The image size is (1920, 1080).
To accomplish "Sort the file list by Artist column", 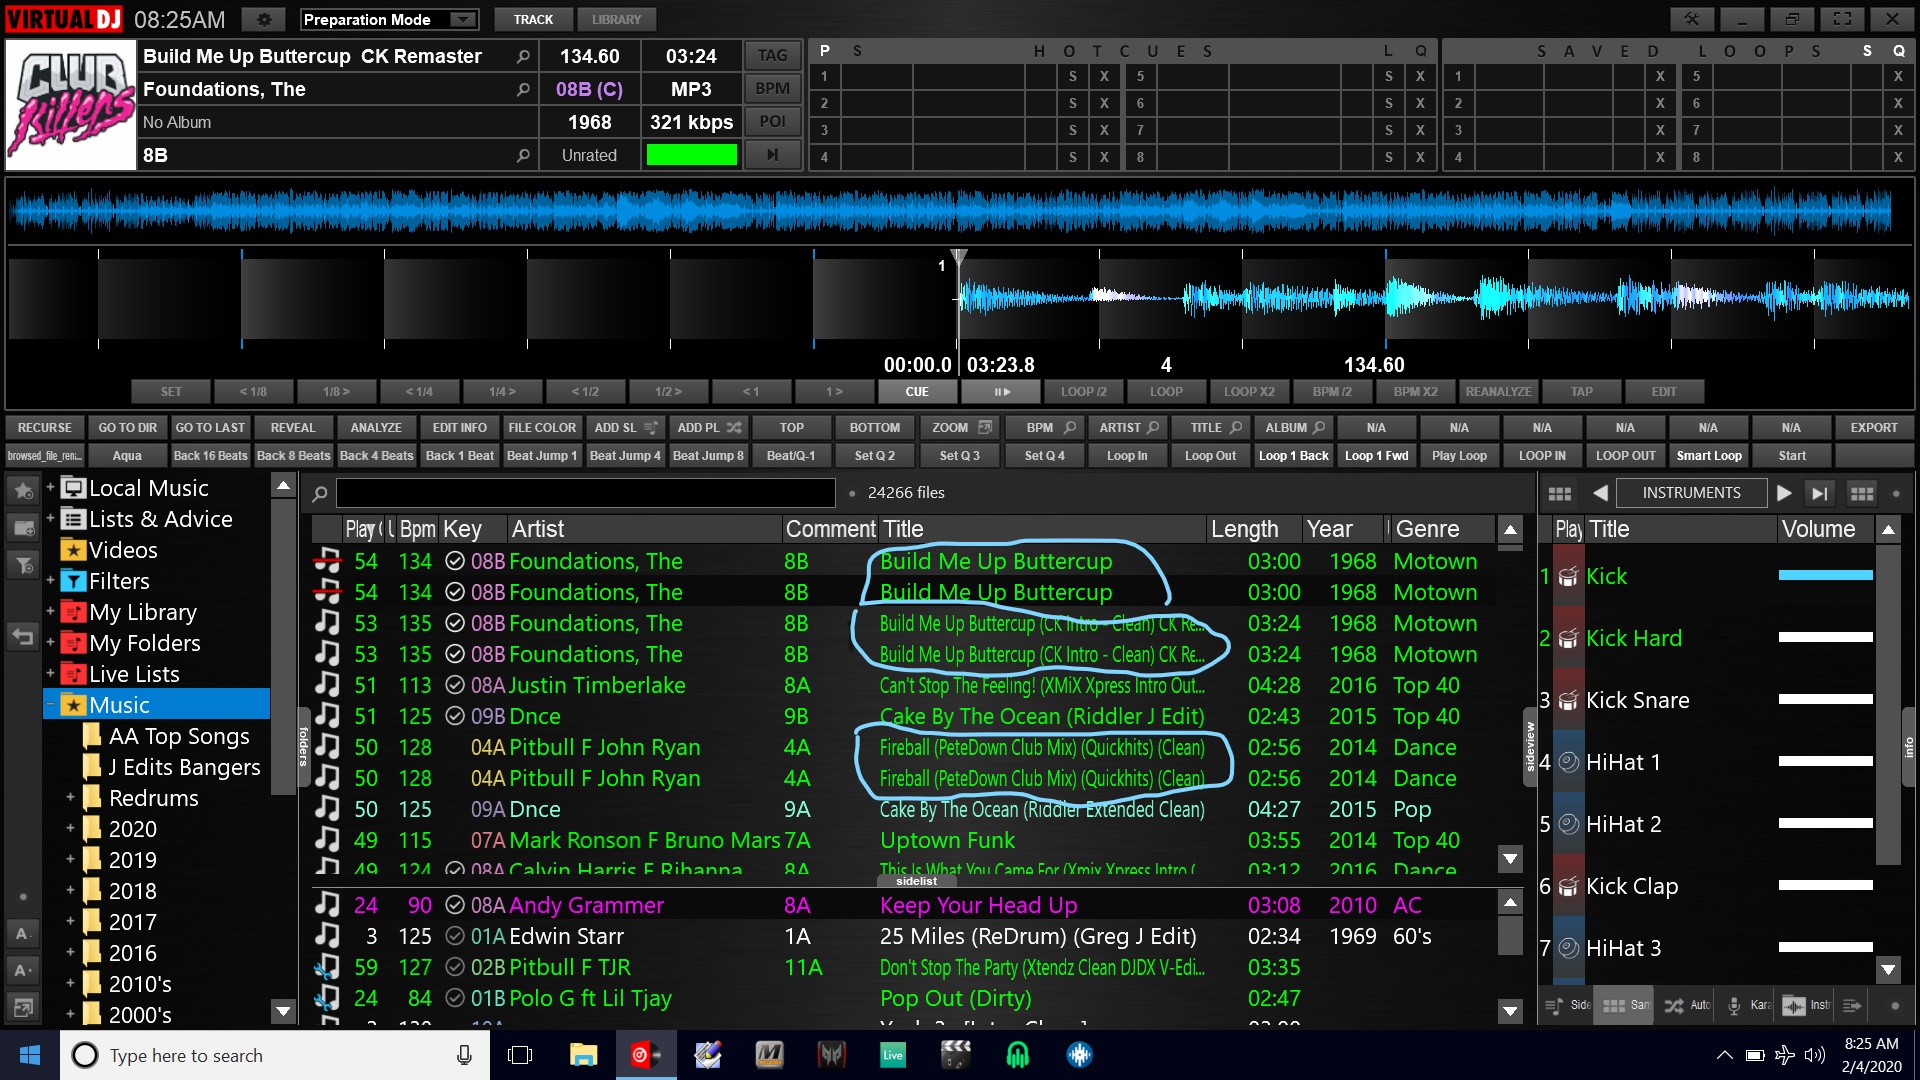I will (643, 529).
